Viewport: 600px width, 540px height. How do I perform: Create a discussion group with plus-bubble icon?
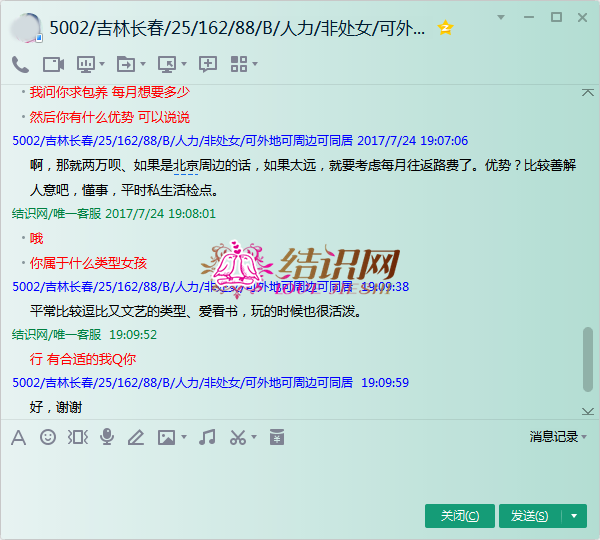tap(208, 64)
